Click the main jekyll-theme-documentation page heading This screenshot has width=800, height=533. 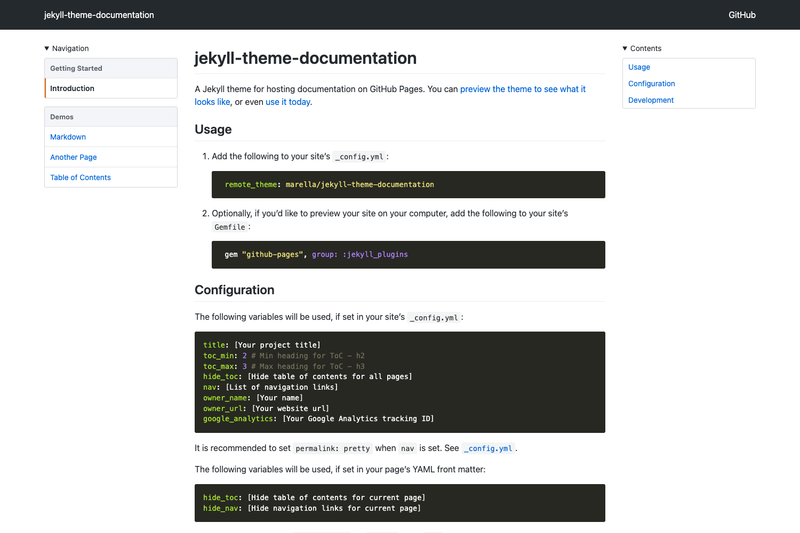(x=305, y=58)
